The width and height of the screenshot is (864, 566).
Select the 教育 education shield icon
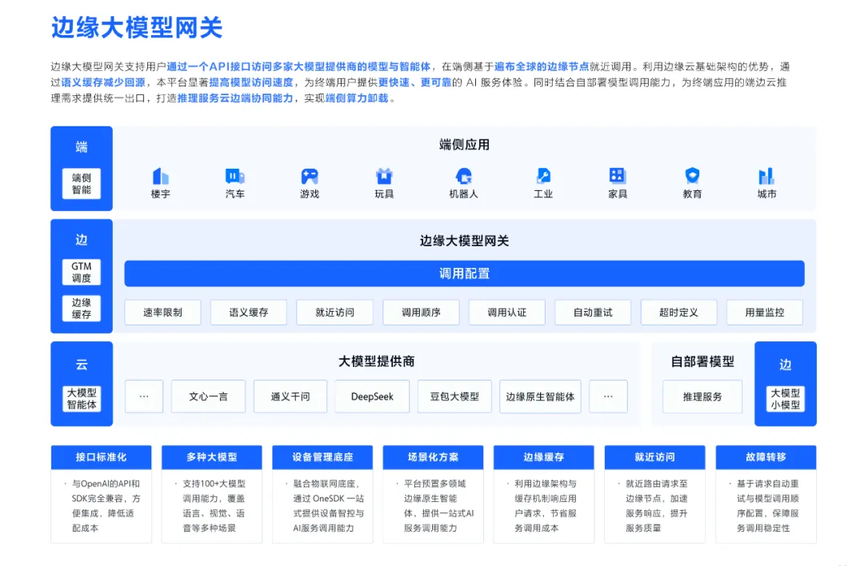pyautogui.click(x=692, y=176)
